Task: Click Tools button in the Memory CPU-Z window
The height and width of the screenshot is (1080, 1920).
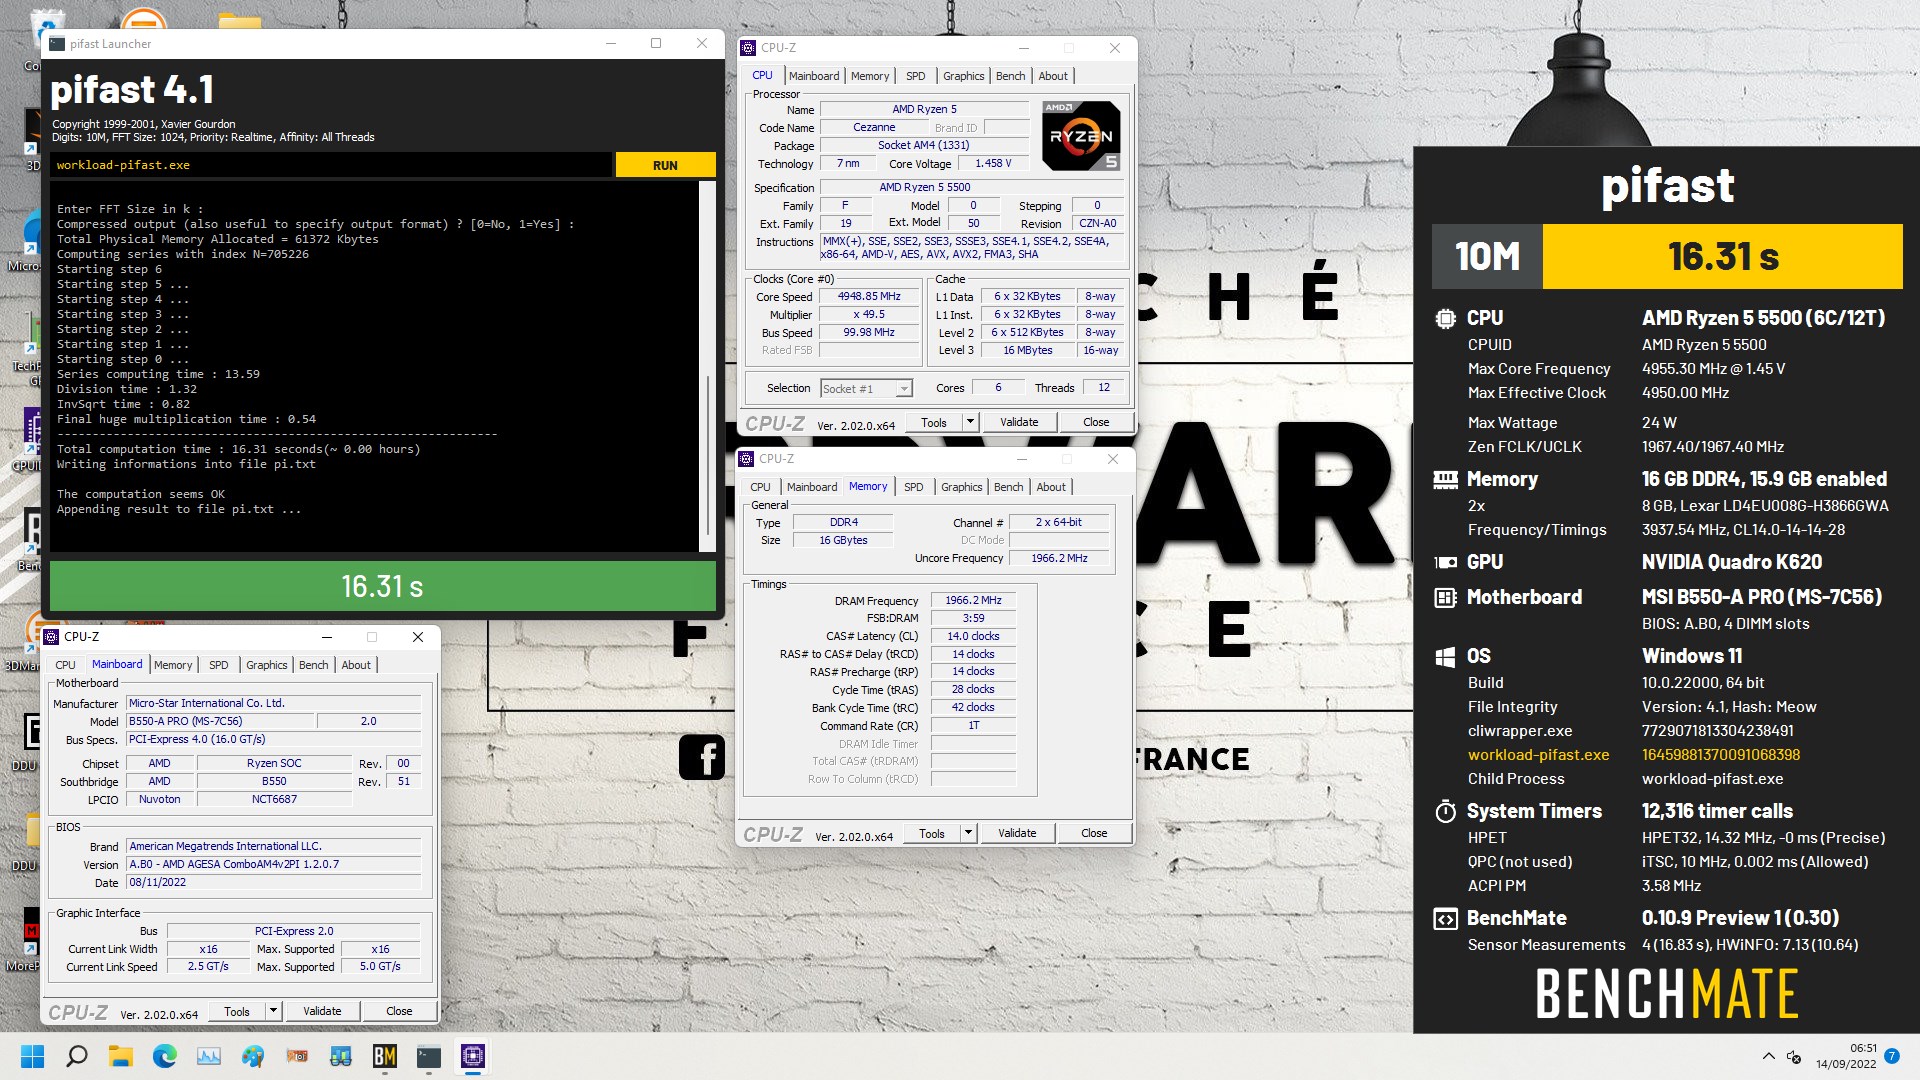Action: pos(932,833)
